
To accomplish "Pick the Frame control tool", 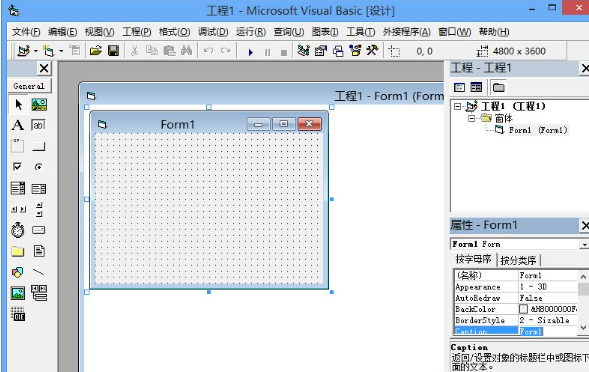I will click(x=17, y=146).
